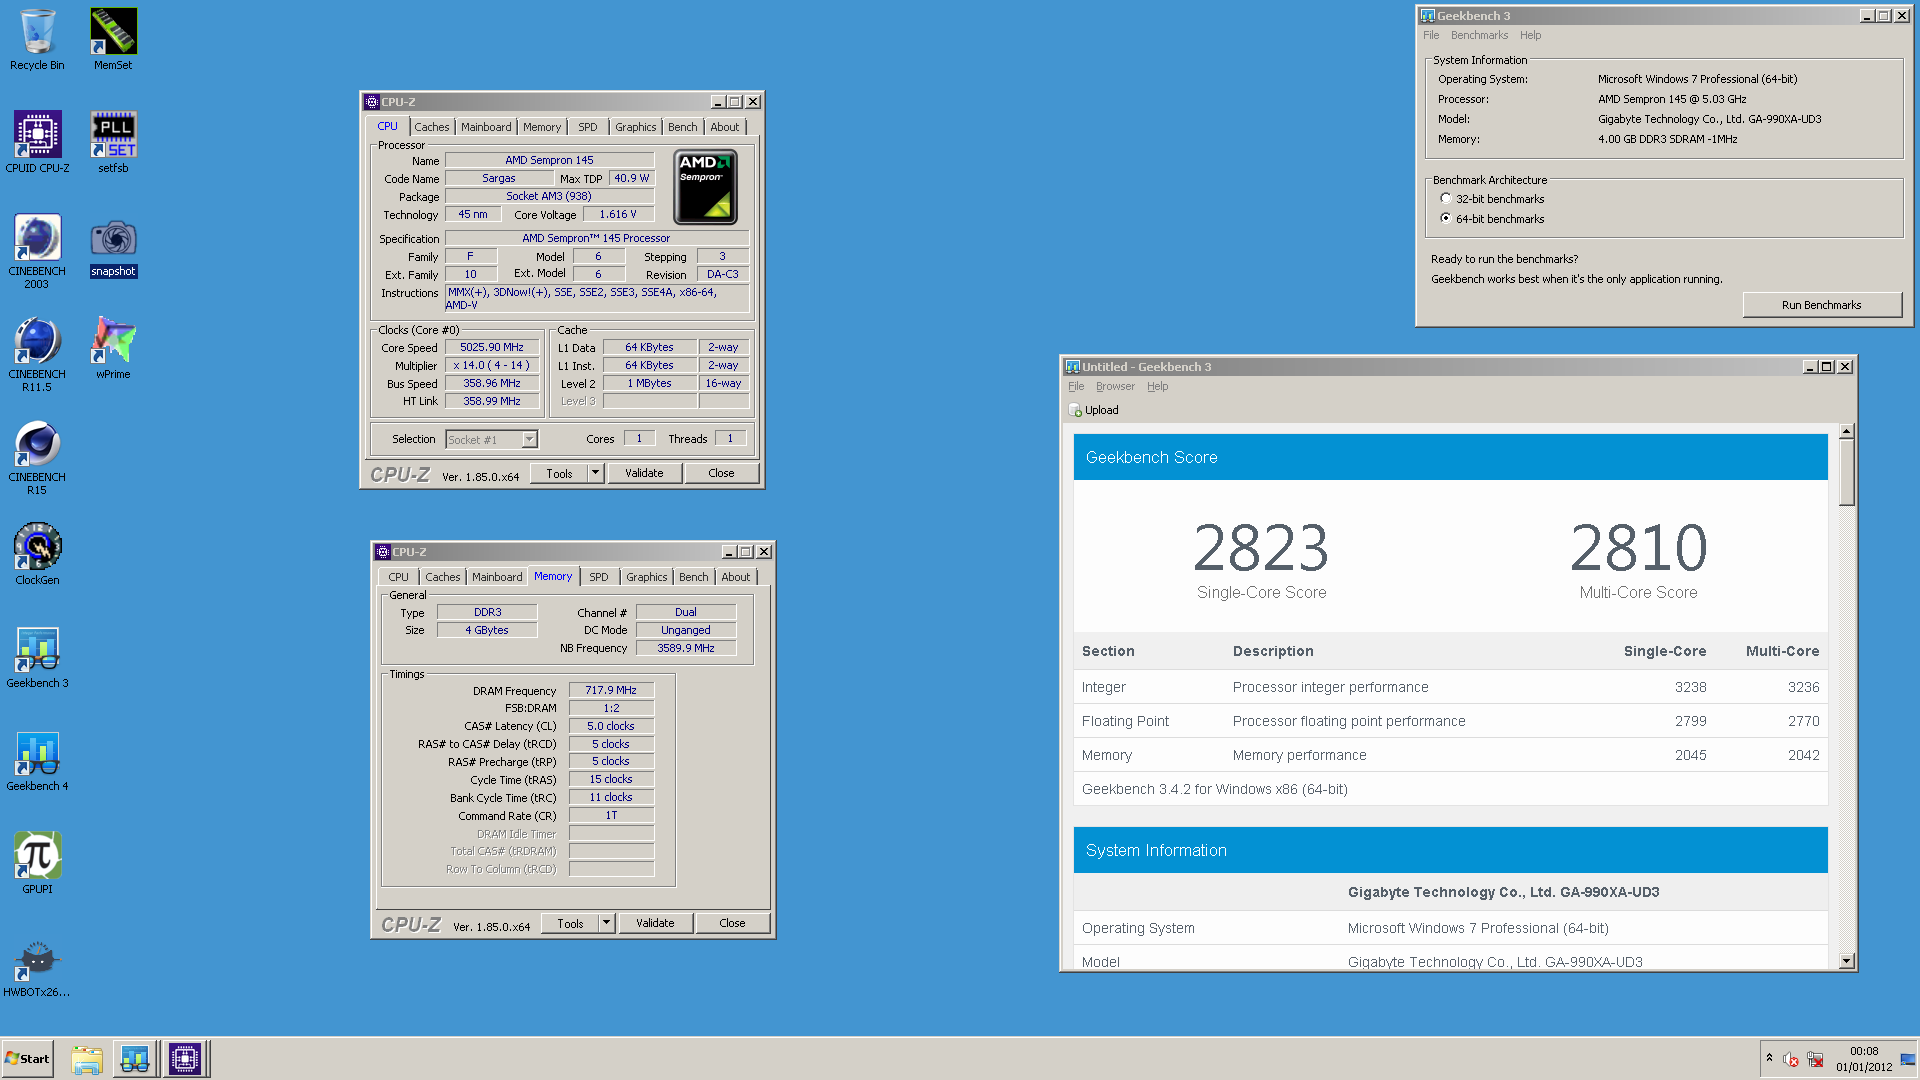
Task: Click the results scrollbar down arrow
Action: 1847,961
